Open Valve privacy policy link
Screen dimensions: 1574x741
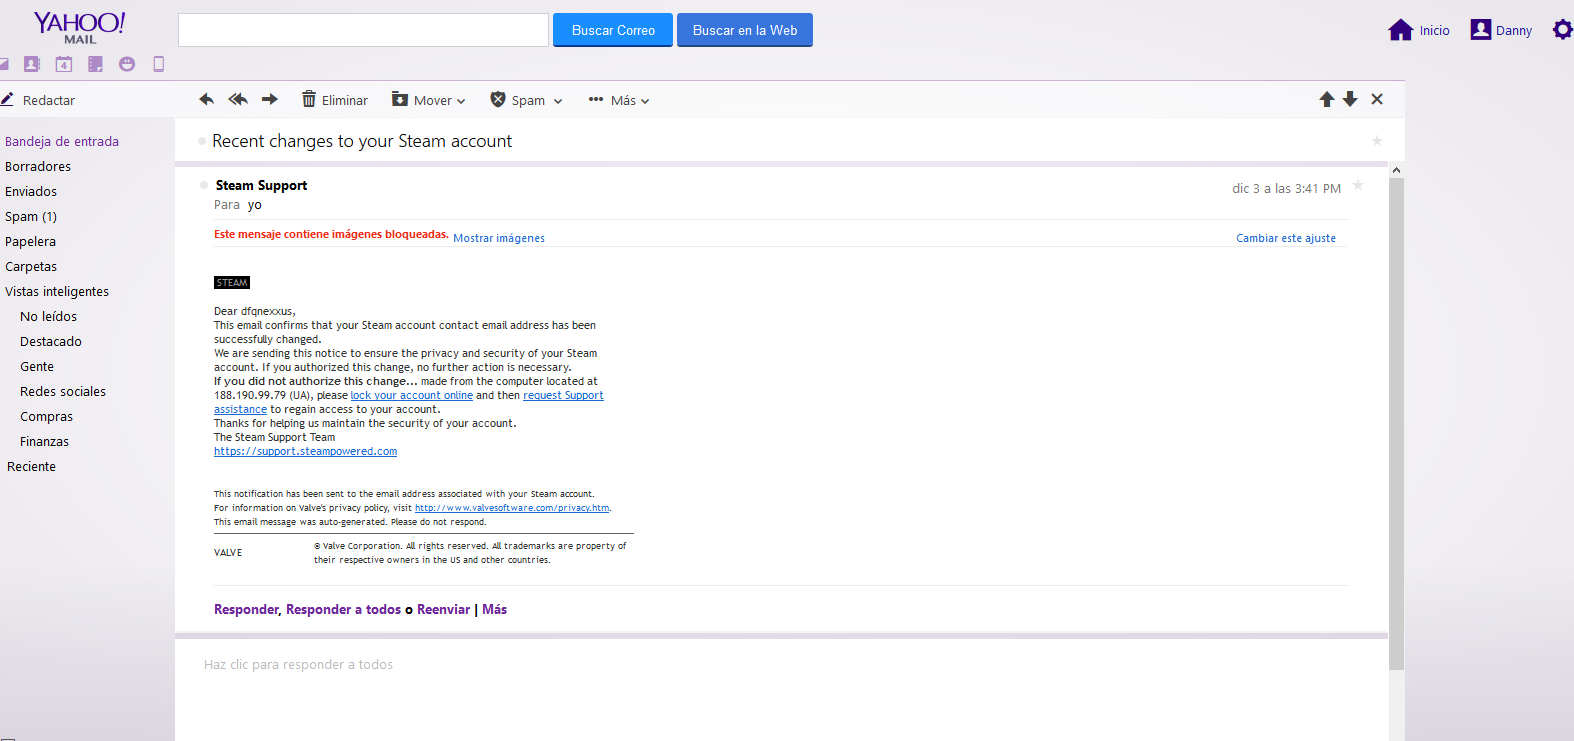[x=512, y=508]
